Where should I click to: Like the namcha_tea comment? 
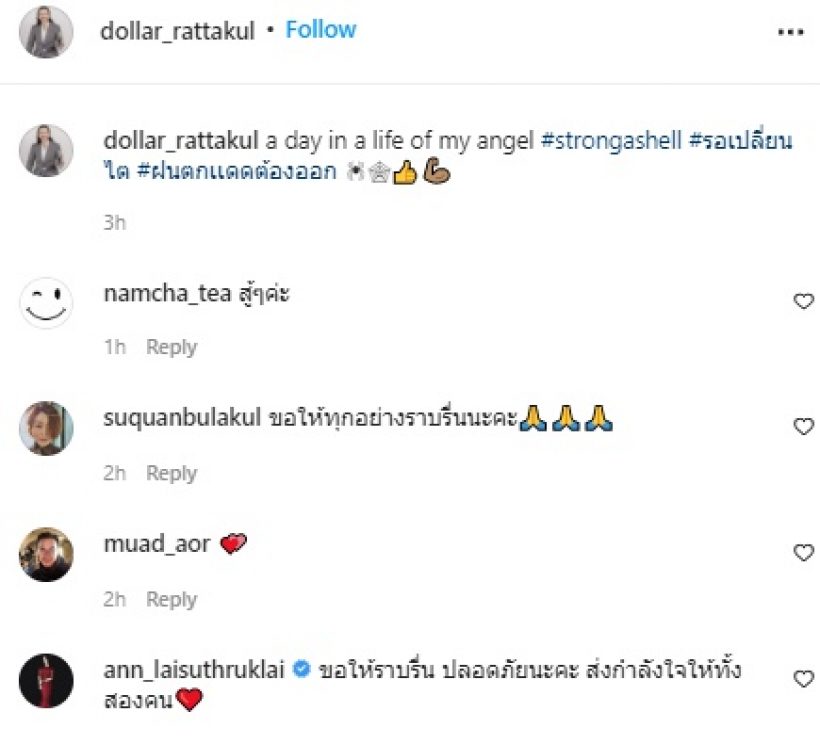click(803, 301)
